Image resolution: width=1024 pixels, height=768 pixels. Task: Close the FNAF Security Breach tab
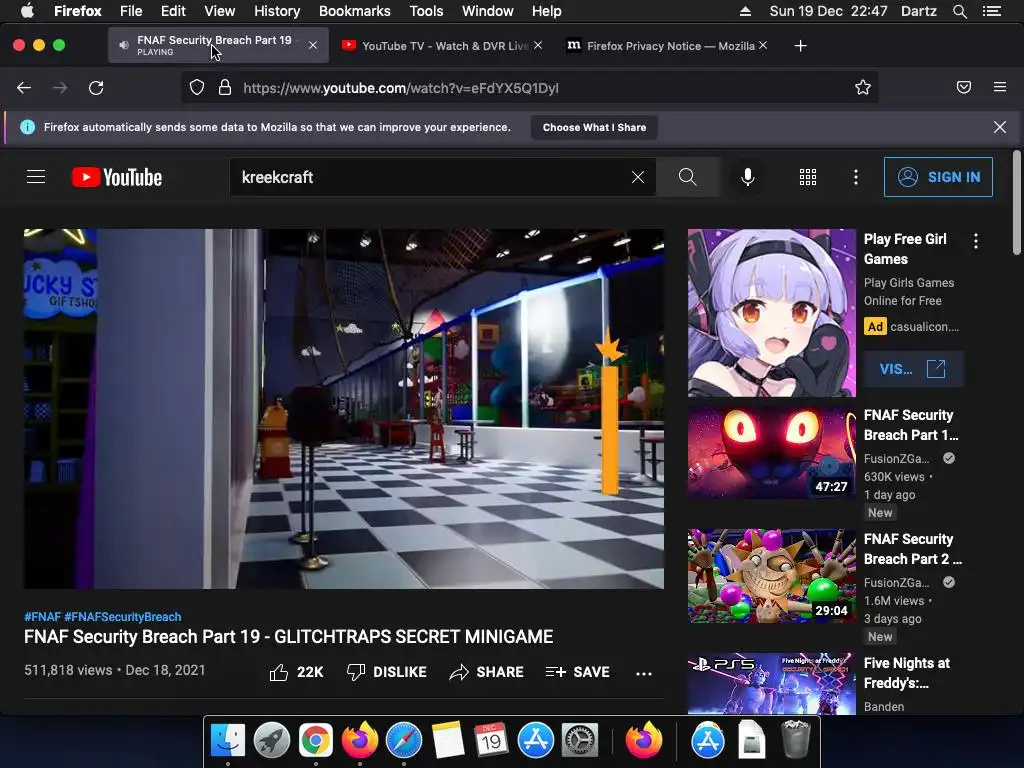(313, 45)
